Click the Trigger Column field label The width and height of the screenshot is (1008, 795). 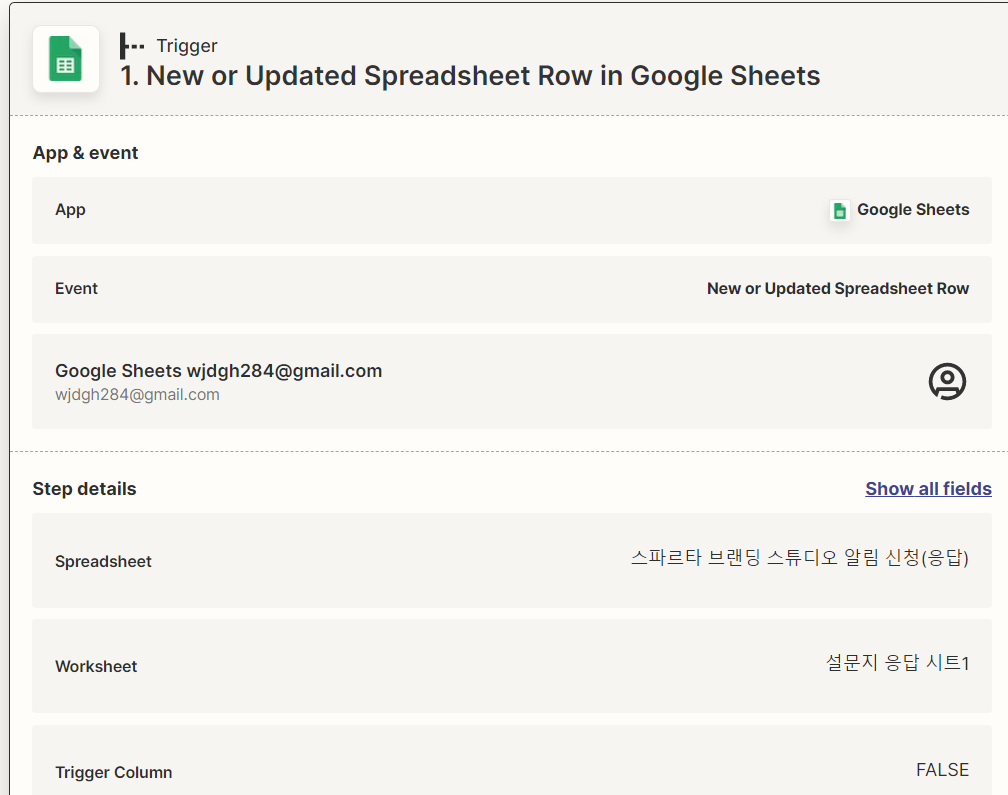114,773
